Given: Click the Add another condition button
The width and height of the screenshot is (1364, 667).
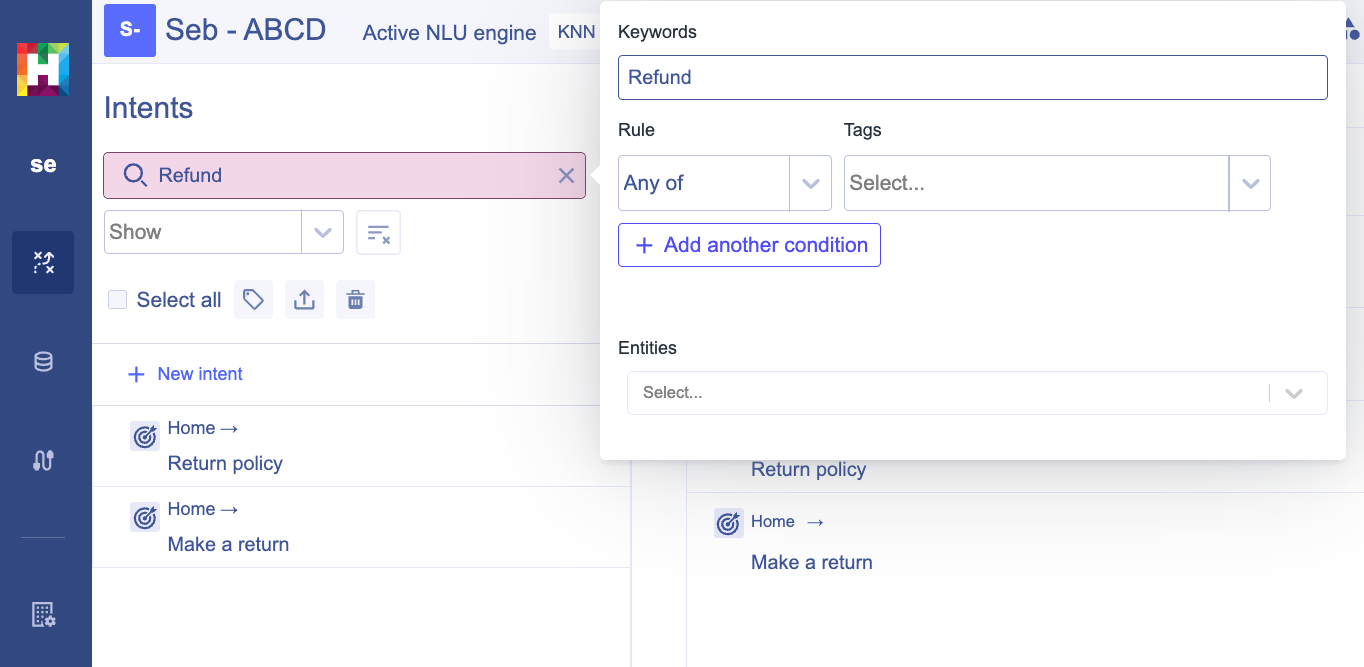Looking at the screenshot, I should point(749,245).
